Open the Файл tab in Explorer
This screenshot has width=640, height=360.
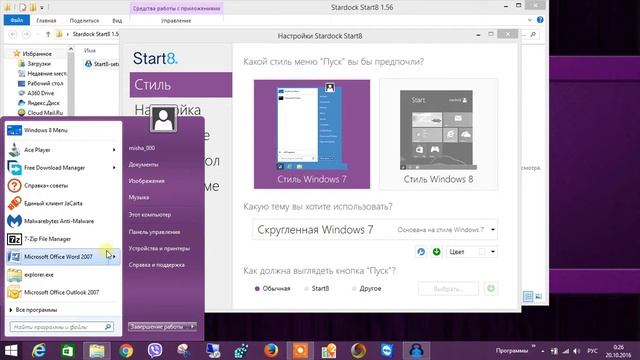17,20
